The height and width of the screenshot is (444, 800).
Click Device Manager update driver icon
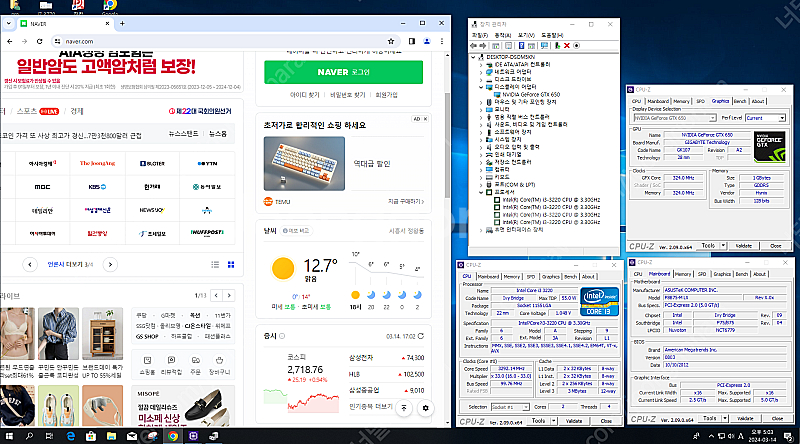558,46
